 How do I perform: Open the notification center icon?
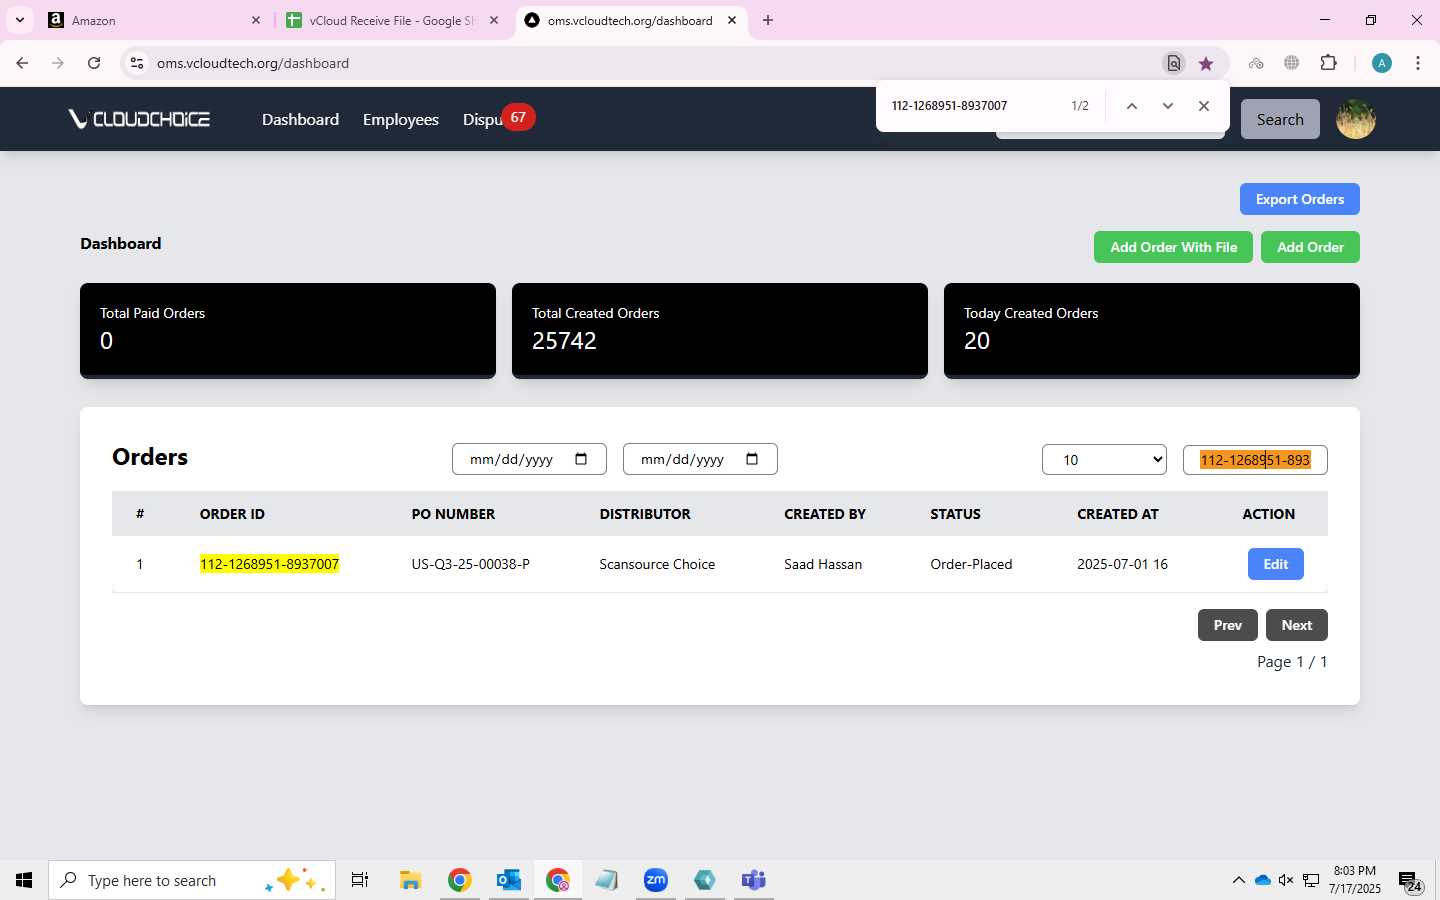tap(1410, 882)
